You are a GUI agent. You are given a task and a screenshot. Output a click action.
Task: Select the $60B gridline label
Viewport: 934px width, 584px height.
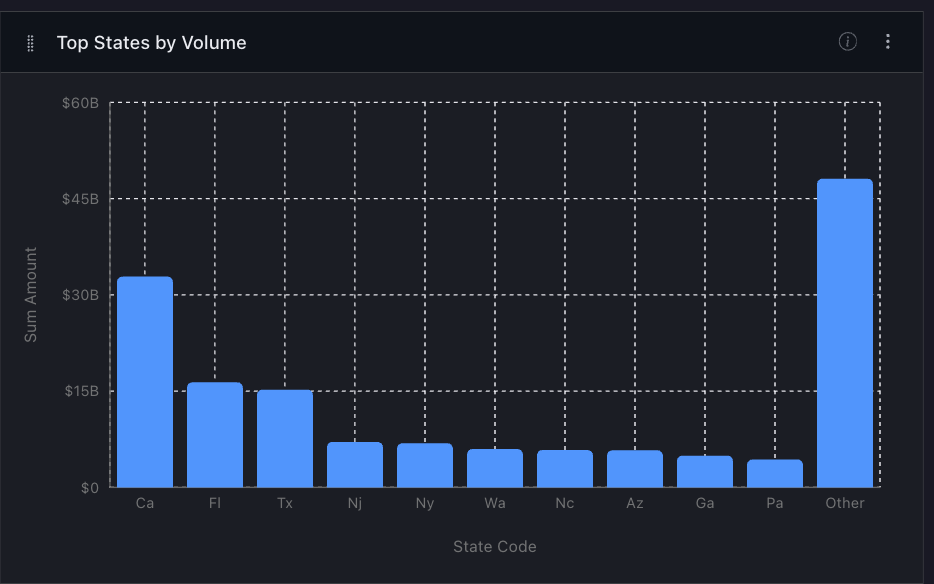pyautogui.click(x=83, y=102)
